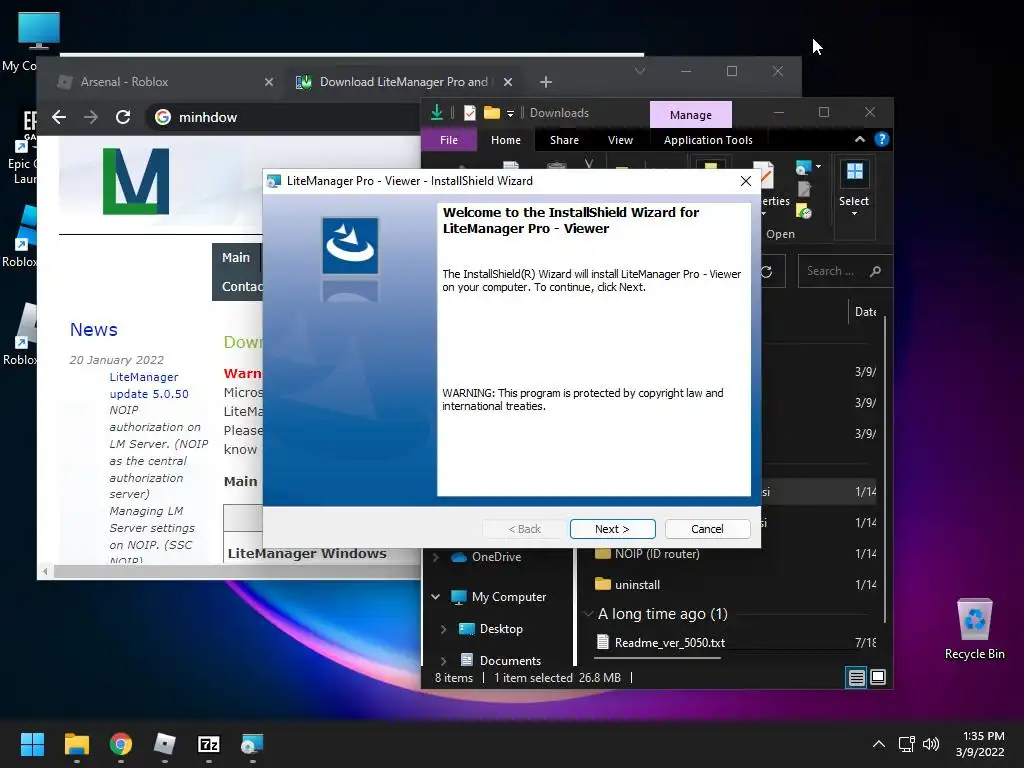Click the LiteManager LM logo
Screen dimensions: 1024x768
(136, 182)
